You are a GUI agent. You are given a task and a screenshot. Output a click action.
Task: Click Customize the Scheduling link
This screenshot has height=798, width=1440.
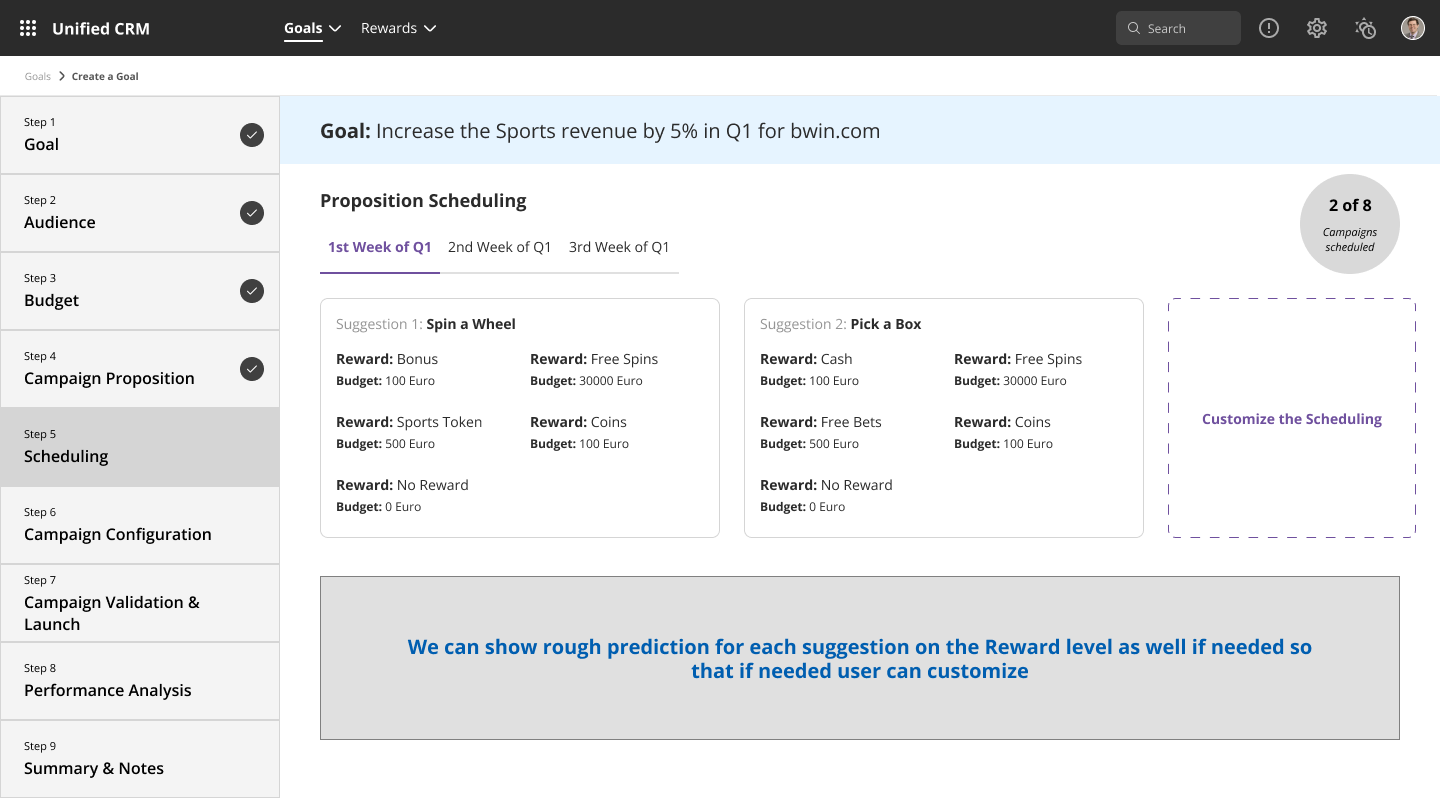(x=1291, y=419)
